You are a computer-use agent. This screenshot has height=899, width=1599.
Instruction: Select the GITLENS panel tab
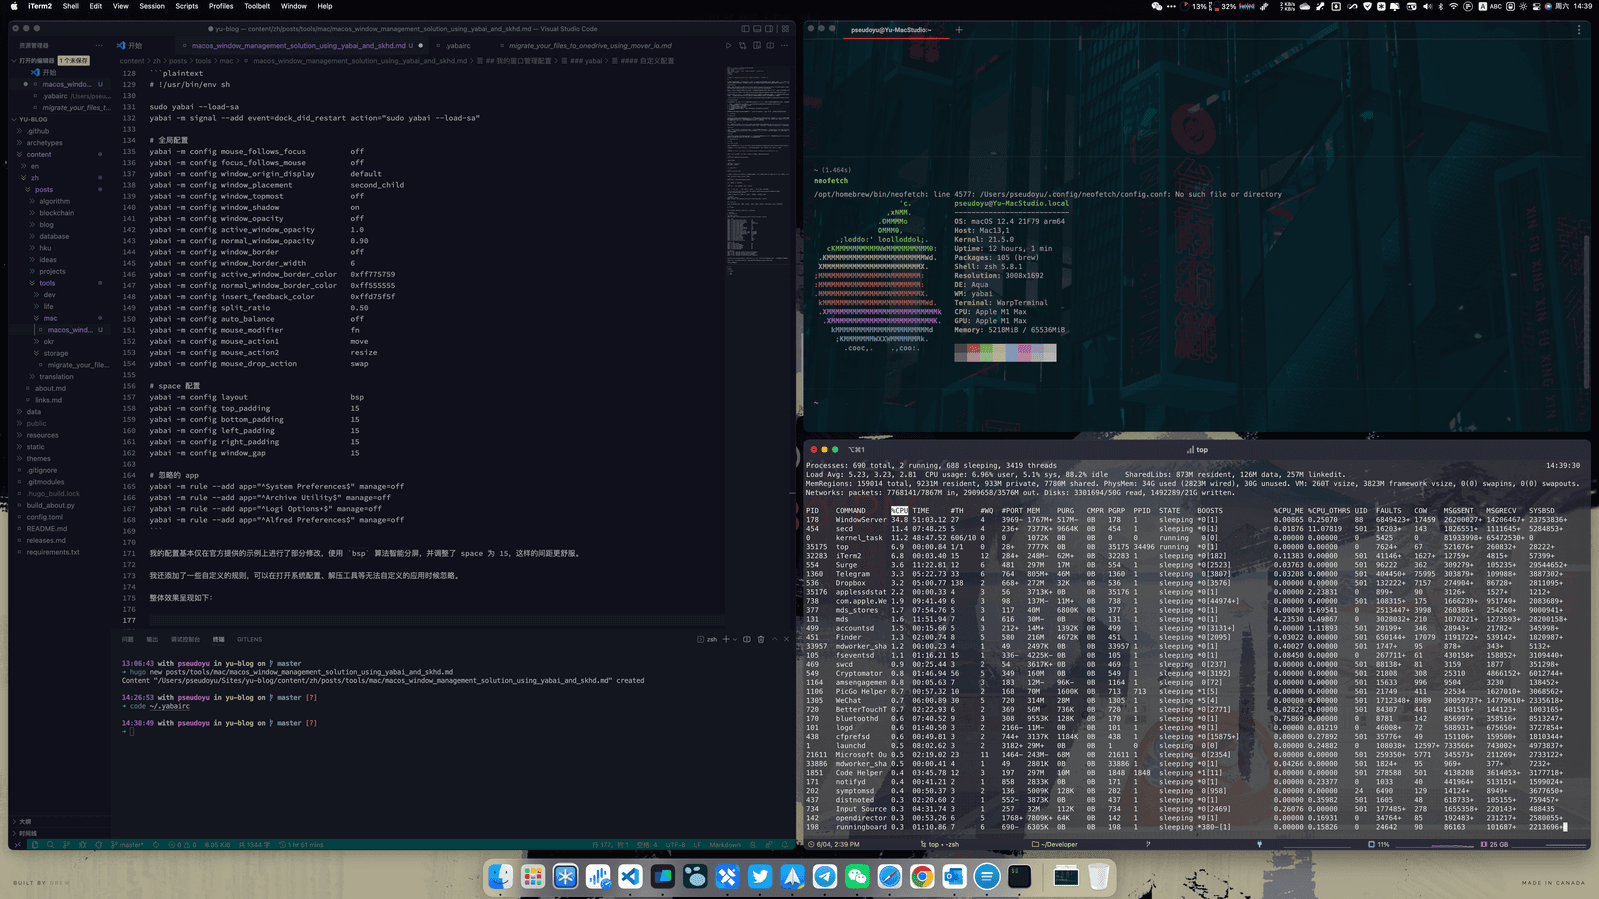249,639
